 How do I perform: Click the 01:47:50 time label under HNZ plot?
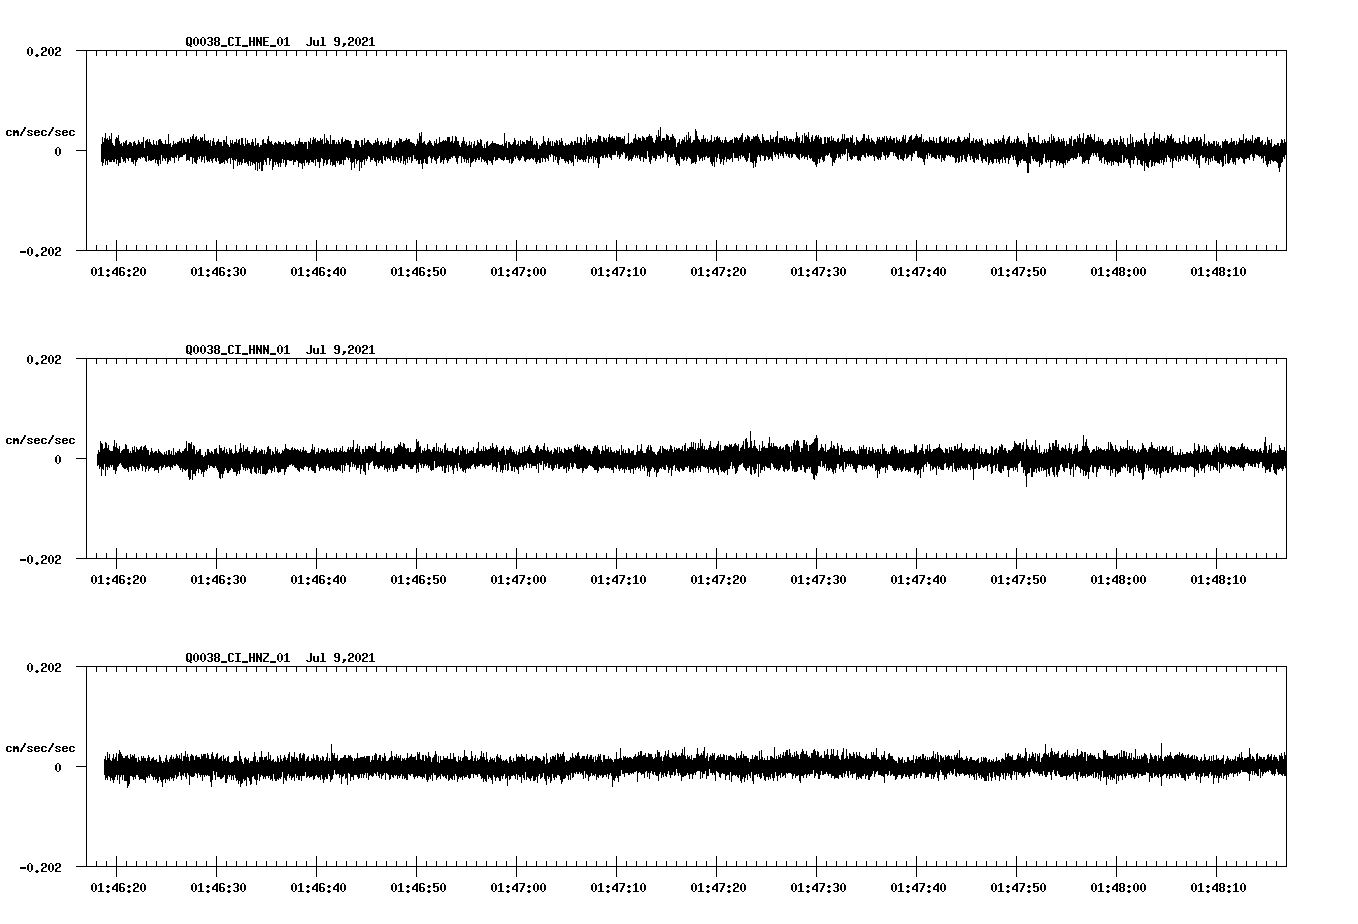click(1018, 888)
